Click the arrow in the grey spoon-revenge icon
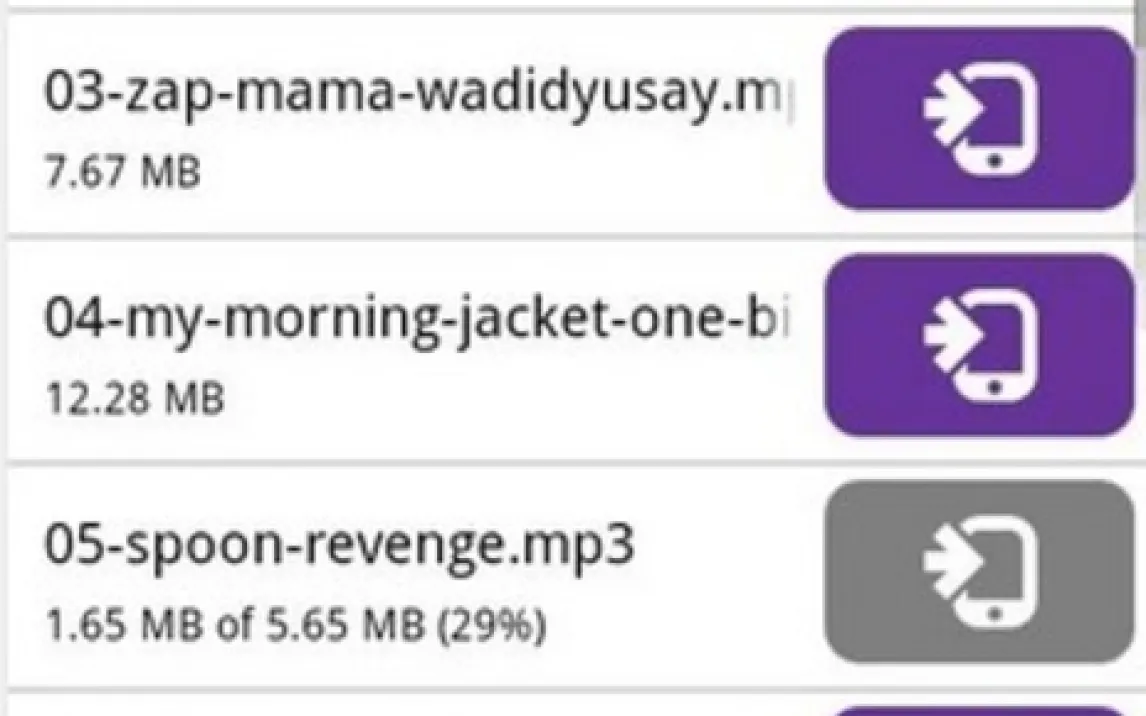 pos(942,564)
